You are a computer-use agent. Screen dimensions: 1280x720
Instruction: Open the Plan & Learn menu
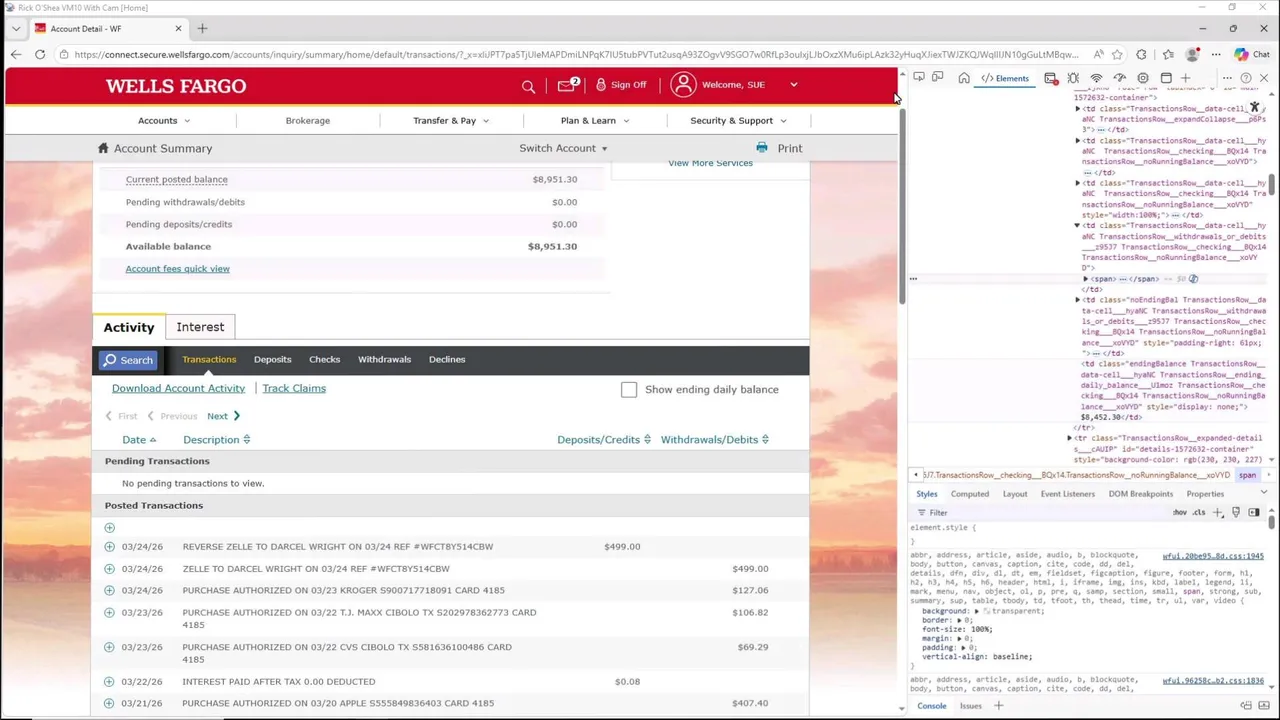pyautogui.click(x=595, y=120)
